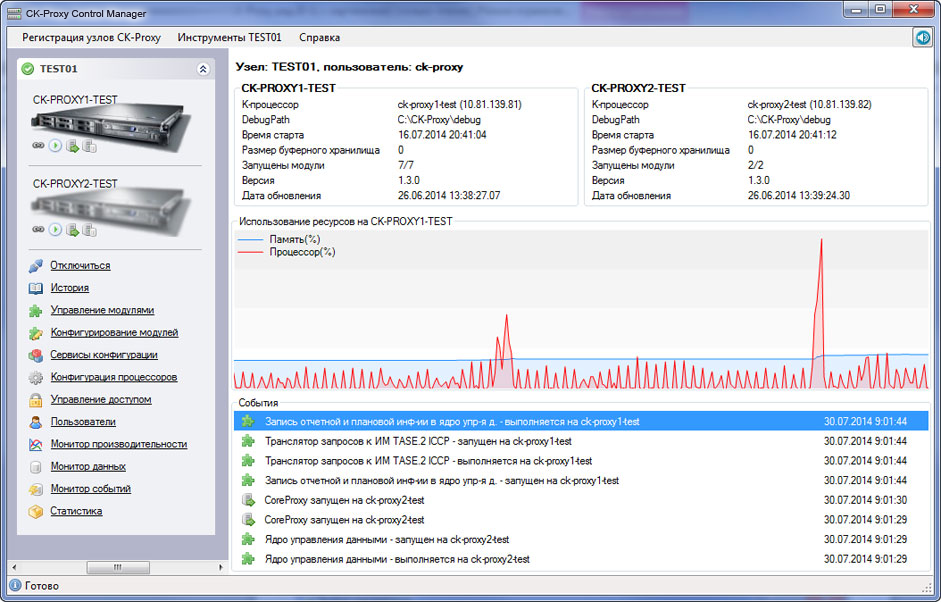Click the sidebar horizontal scrollbar thumb
The width and height of the screenshot is (941, 602).
tap(117, 567)
